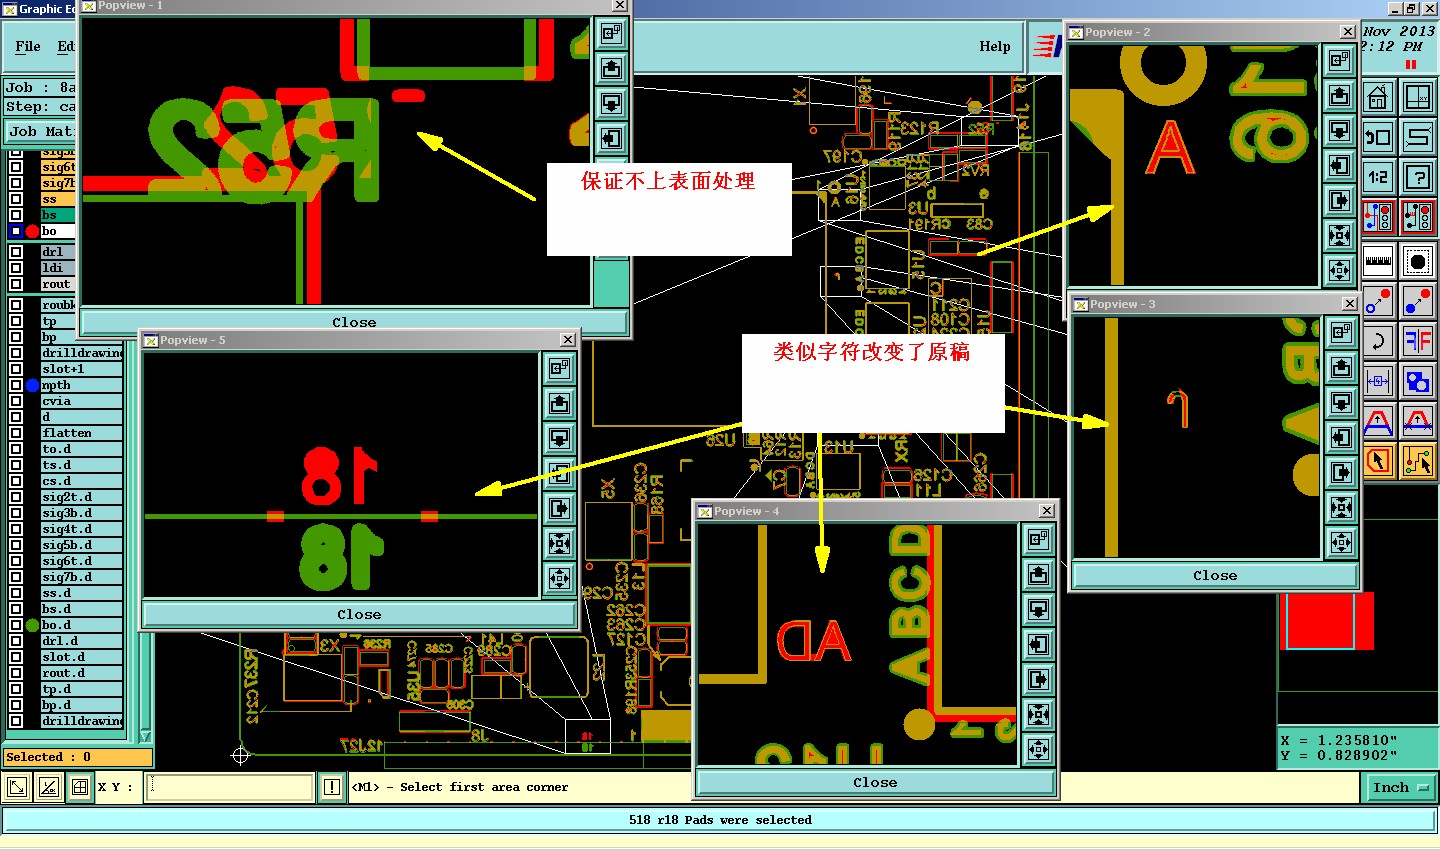This screenshot has width=1440, height=851.
Task: Click the exclamation mark button
Action: (x=332, y=787)
